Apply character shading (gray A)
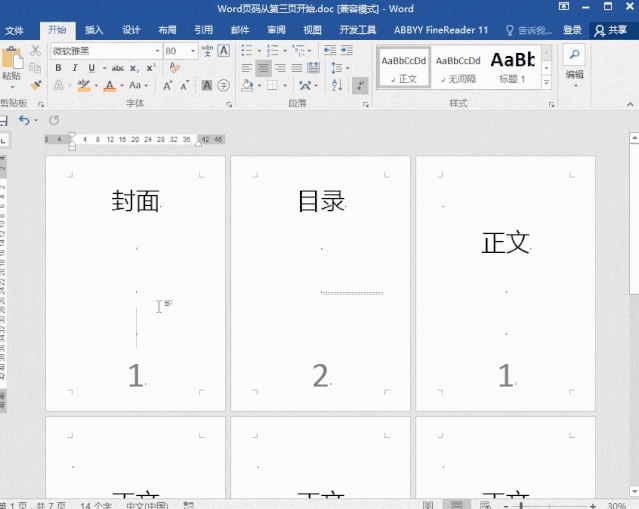 click(207, 85)
